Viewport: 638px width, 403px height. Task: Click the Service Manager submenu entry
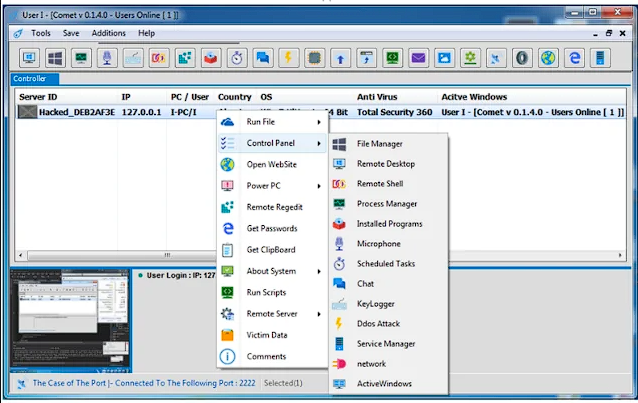point(385,344)
